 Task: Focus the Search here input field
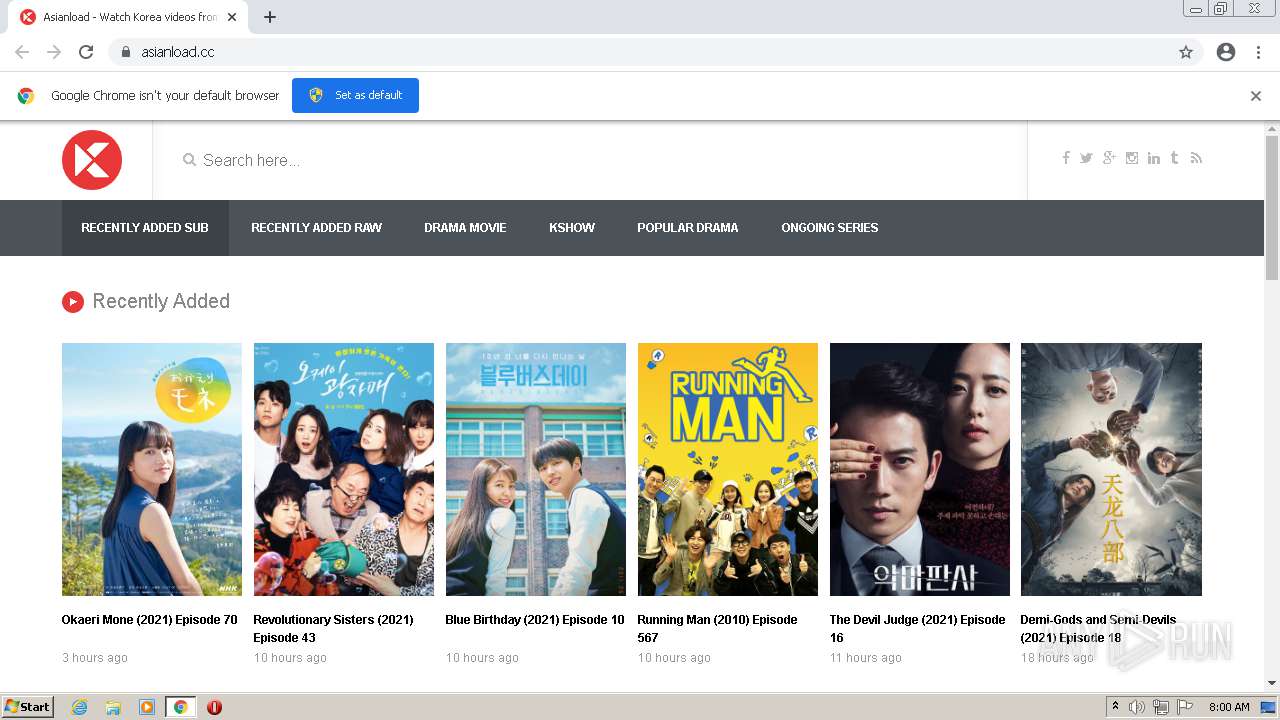click(590, 160)
